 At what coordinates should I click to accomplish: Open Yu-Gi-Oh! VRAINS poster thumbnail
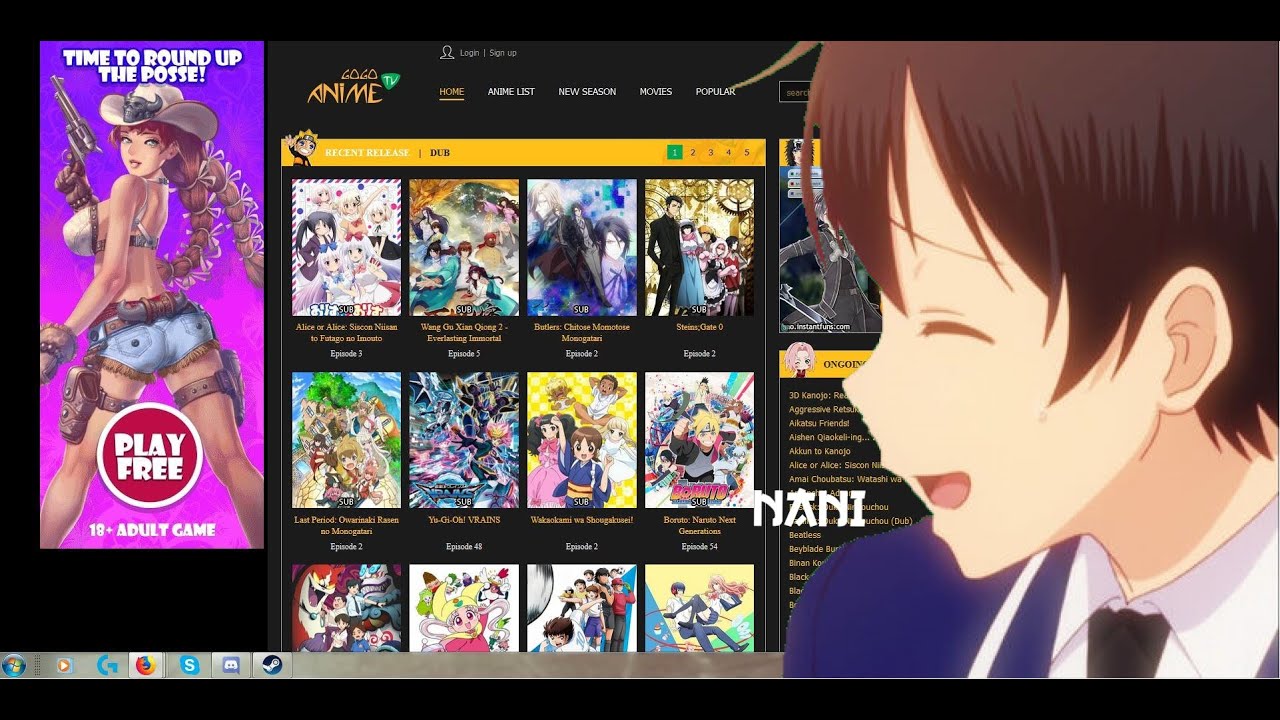(x=464, y=440)
